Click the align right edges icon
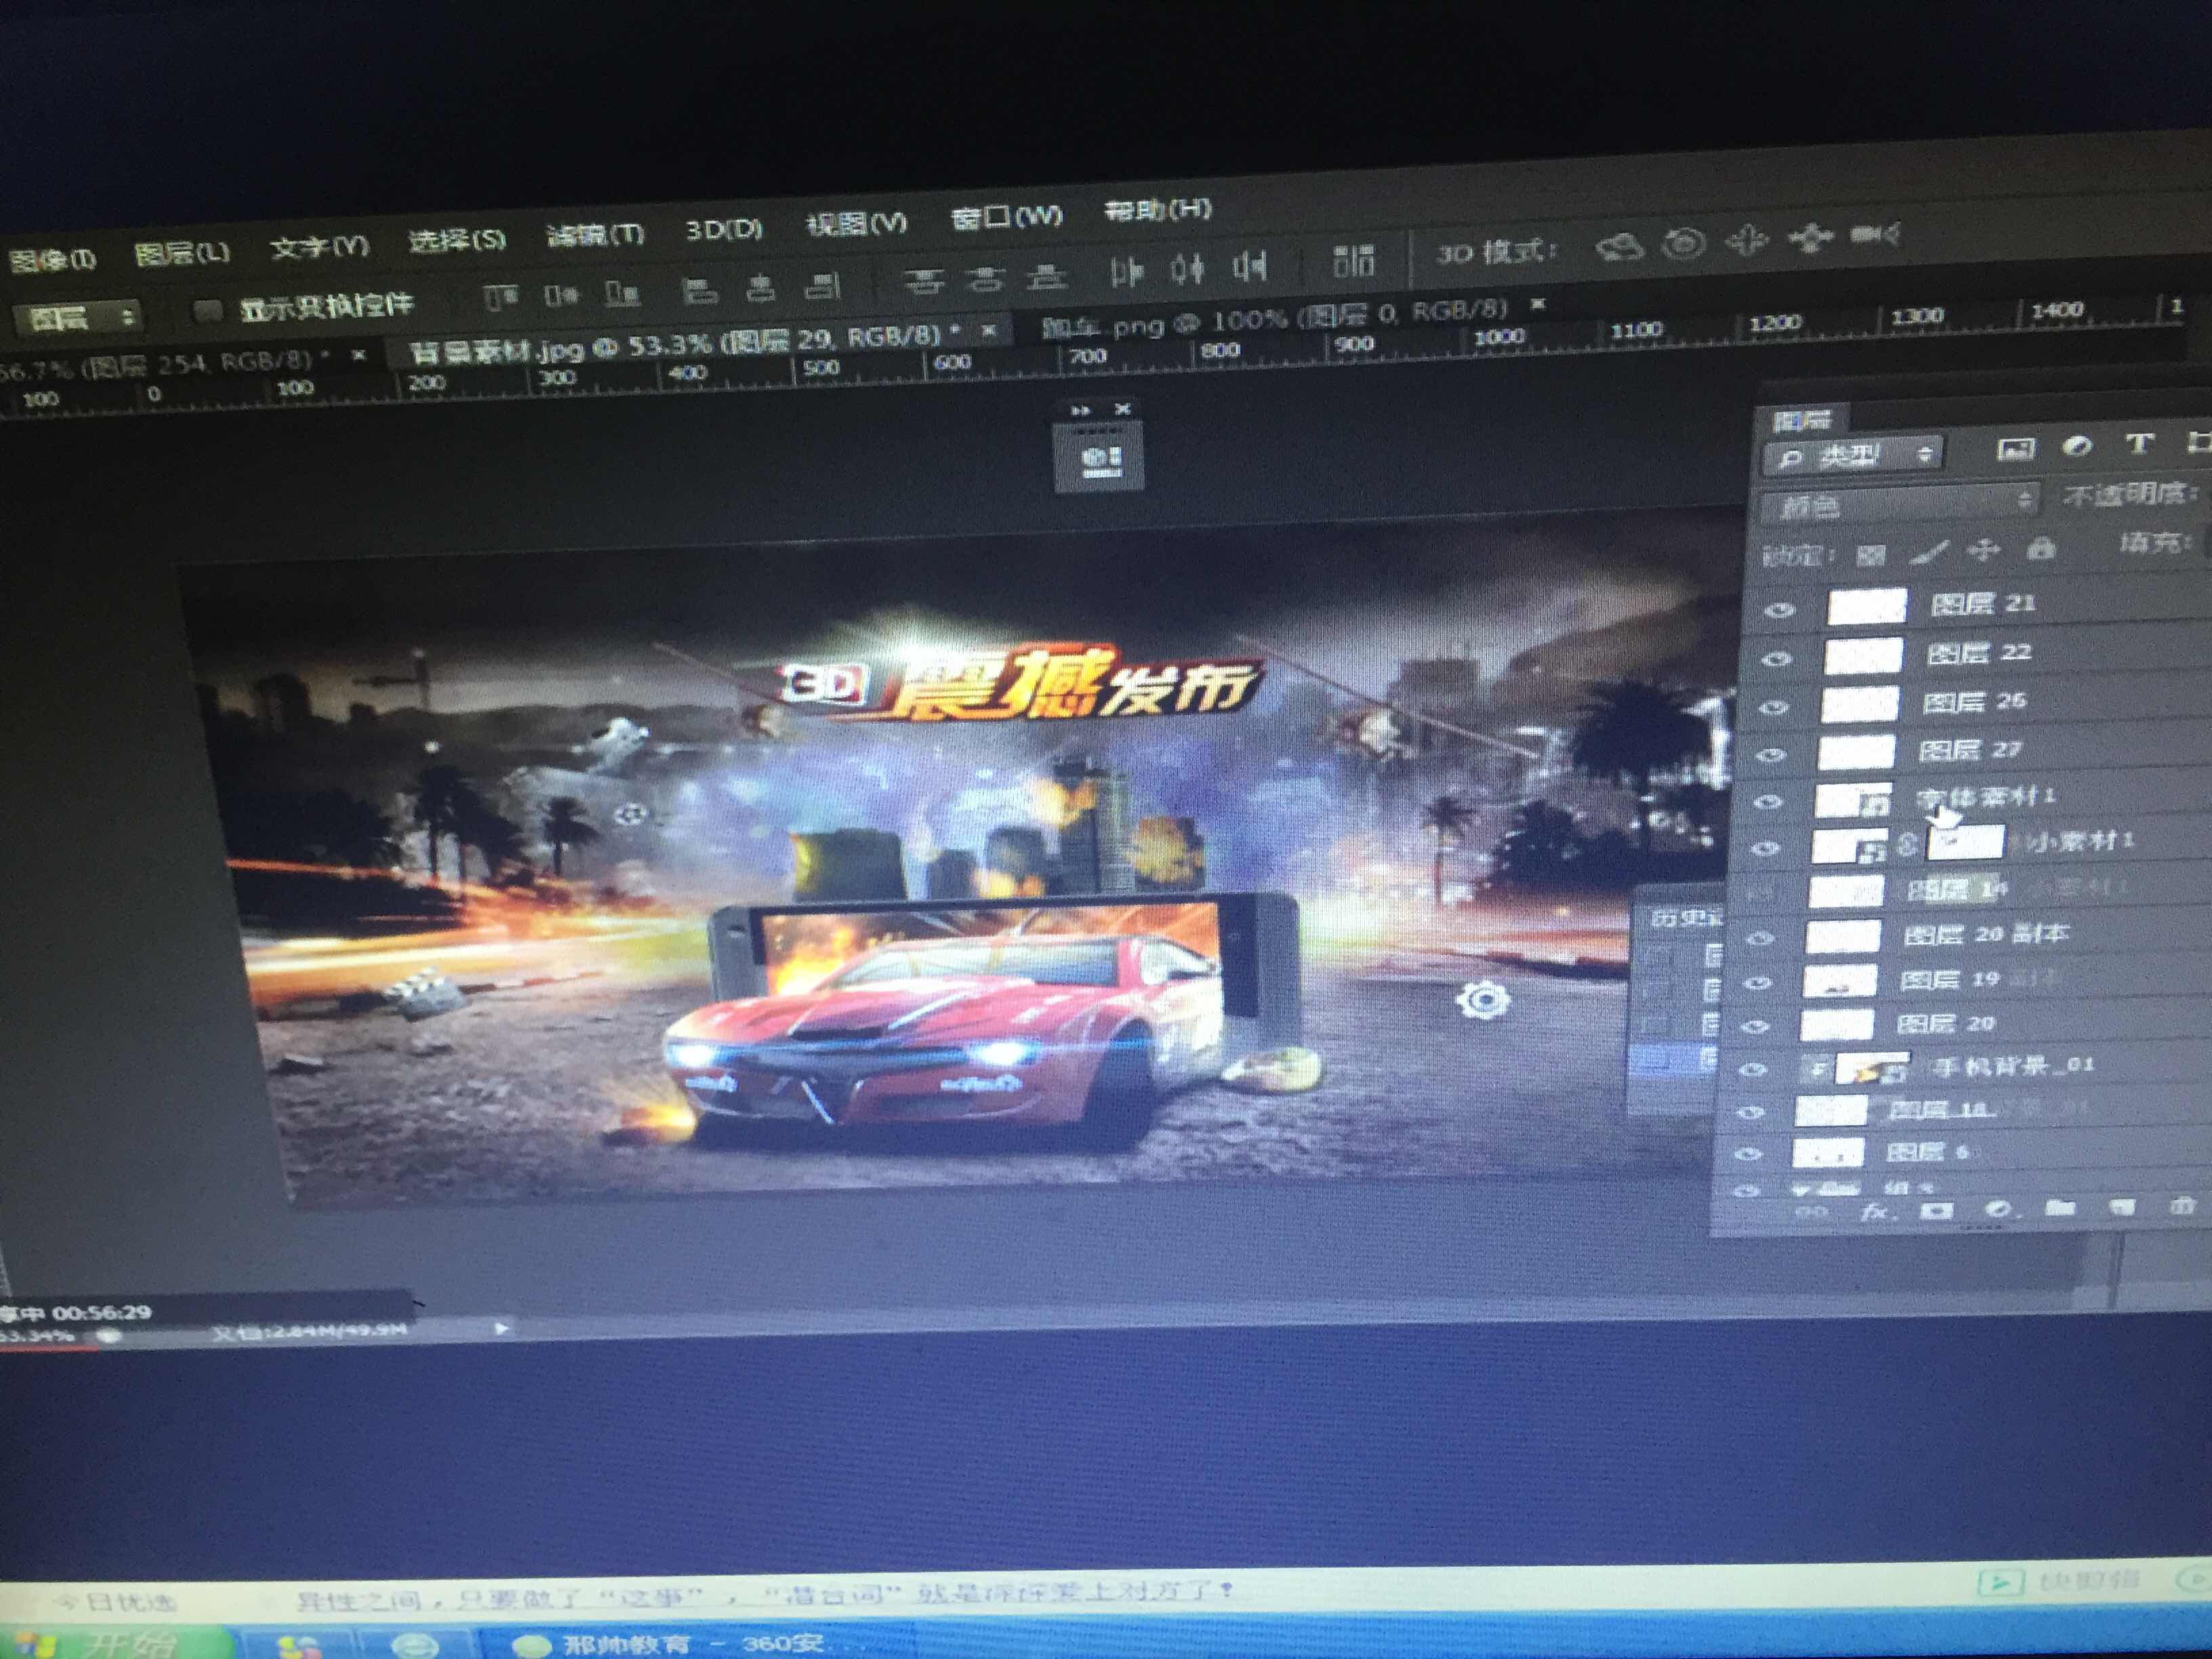 [x=823, y=286]
